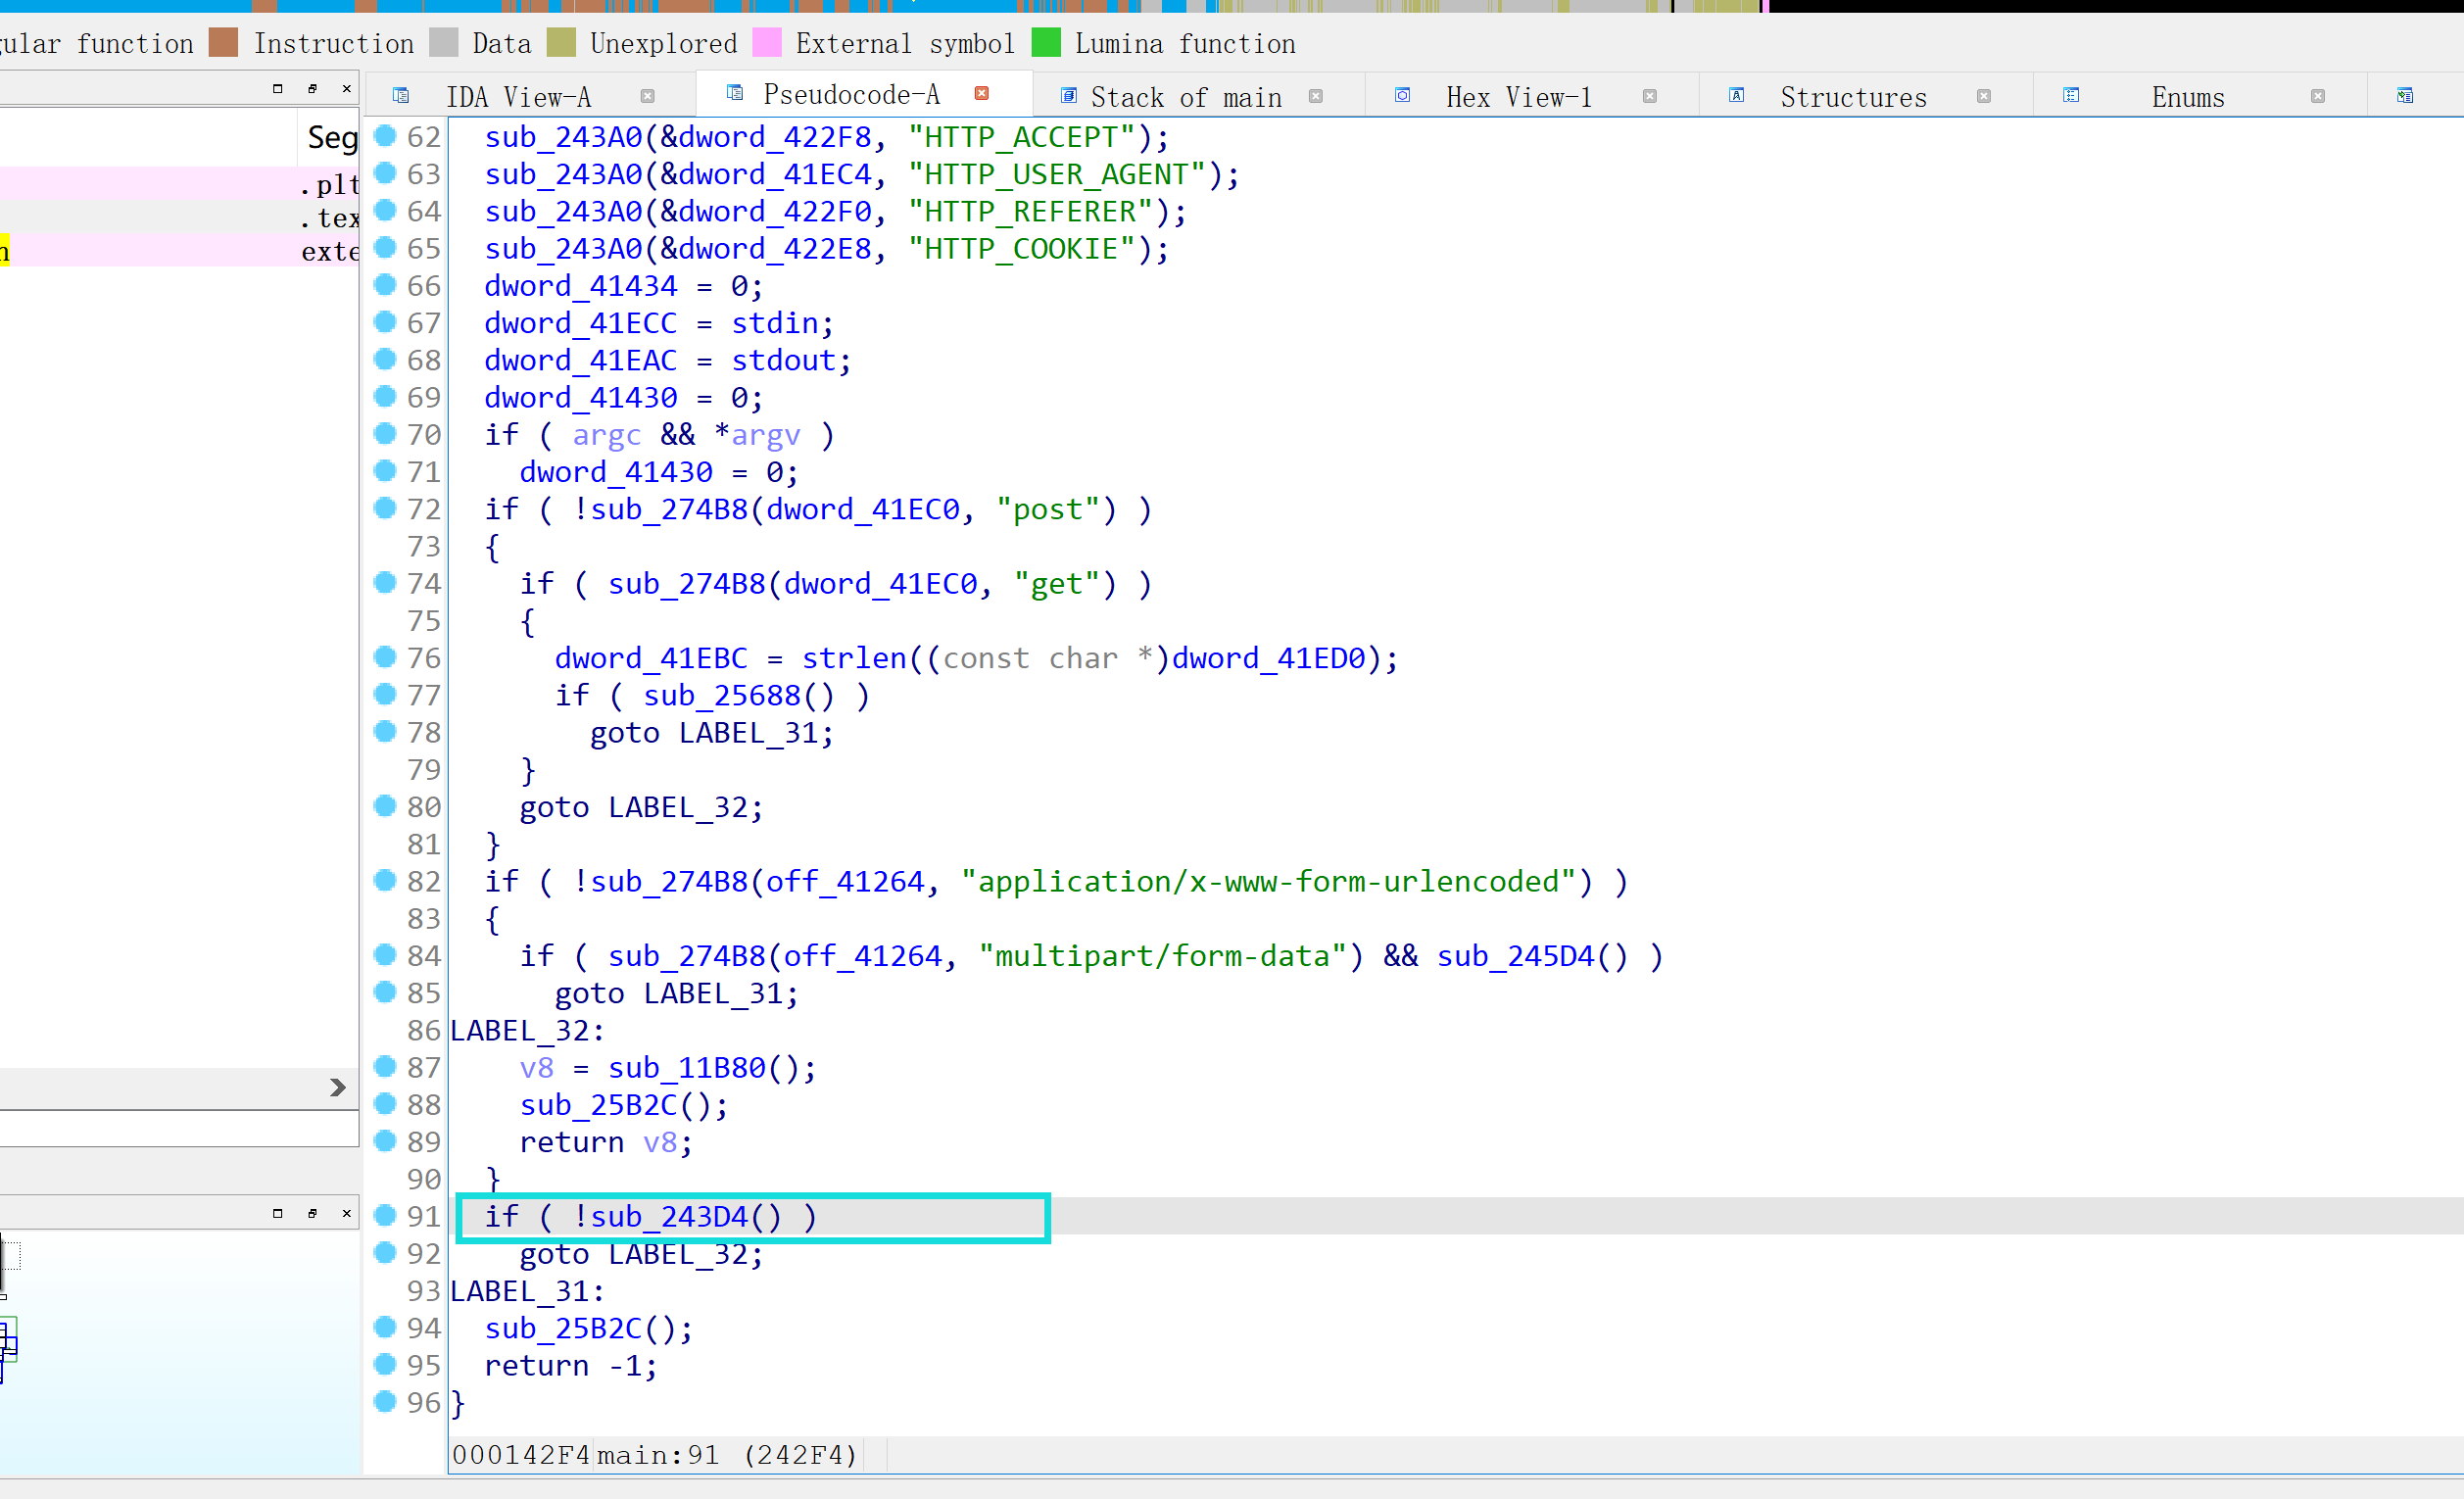
Task: Toggle breakpoint dot on line 72
Action: click(x=385, y=508)
